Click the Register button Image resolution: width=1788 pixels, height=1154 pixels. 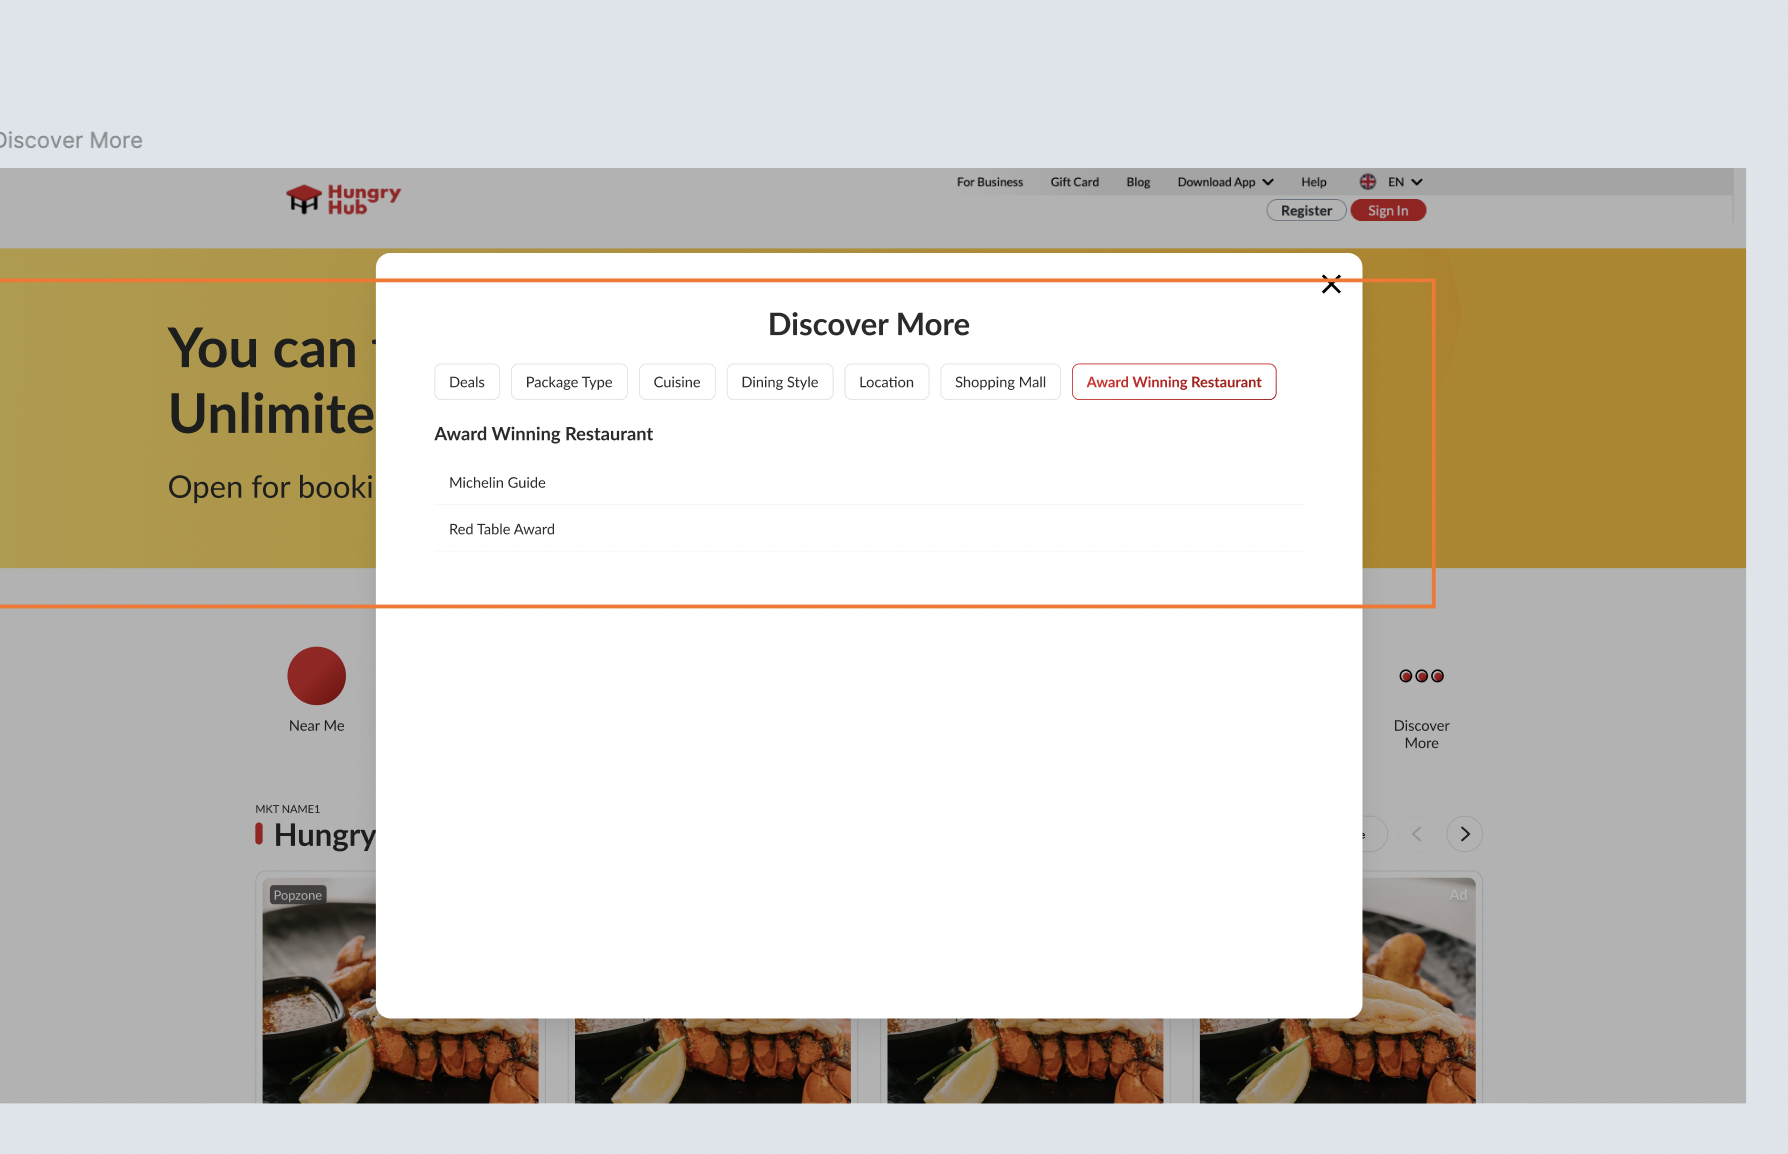point(1306,211)
